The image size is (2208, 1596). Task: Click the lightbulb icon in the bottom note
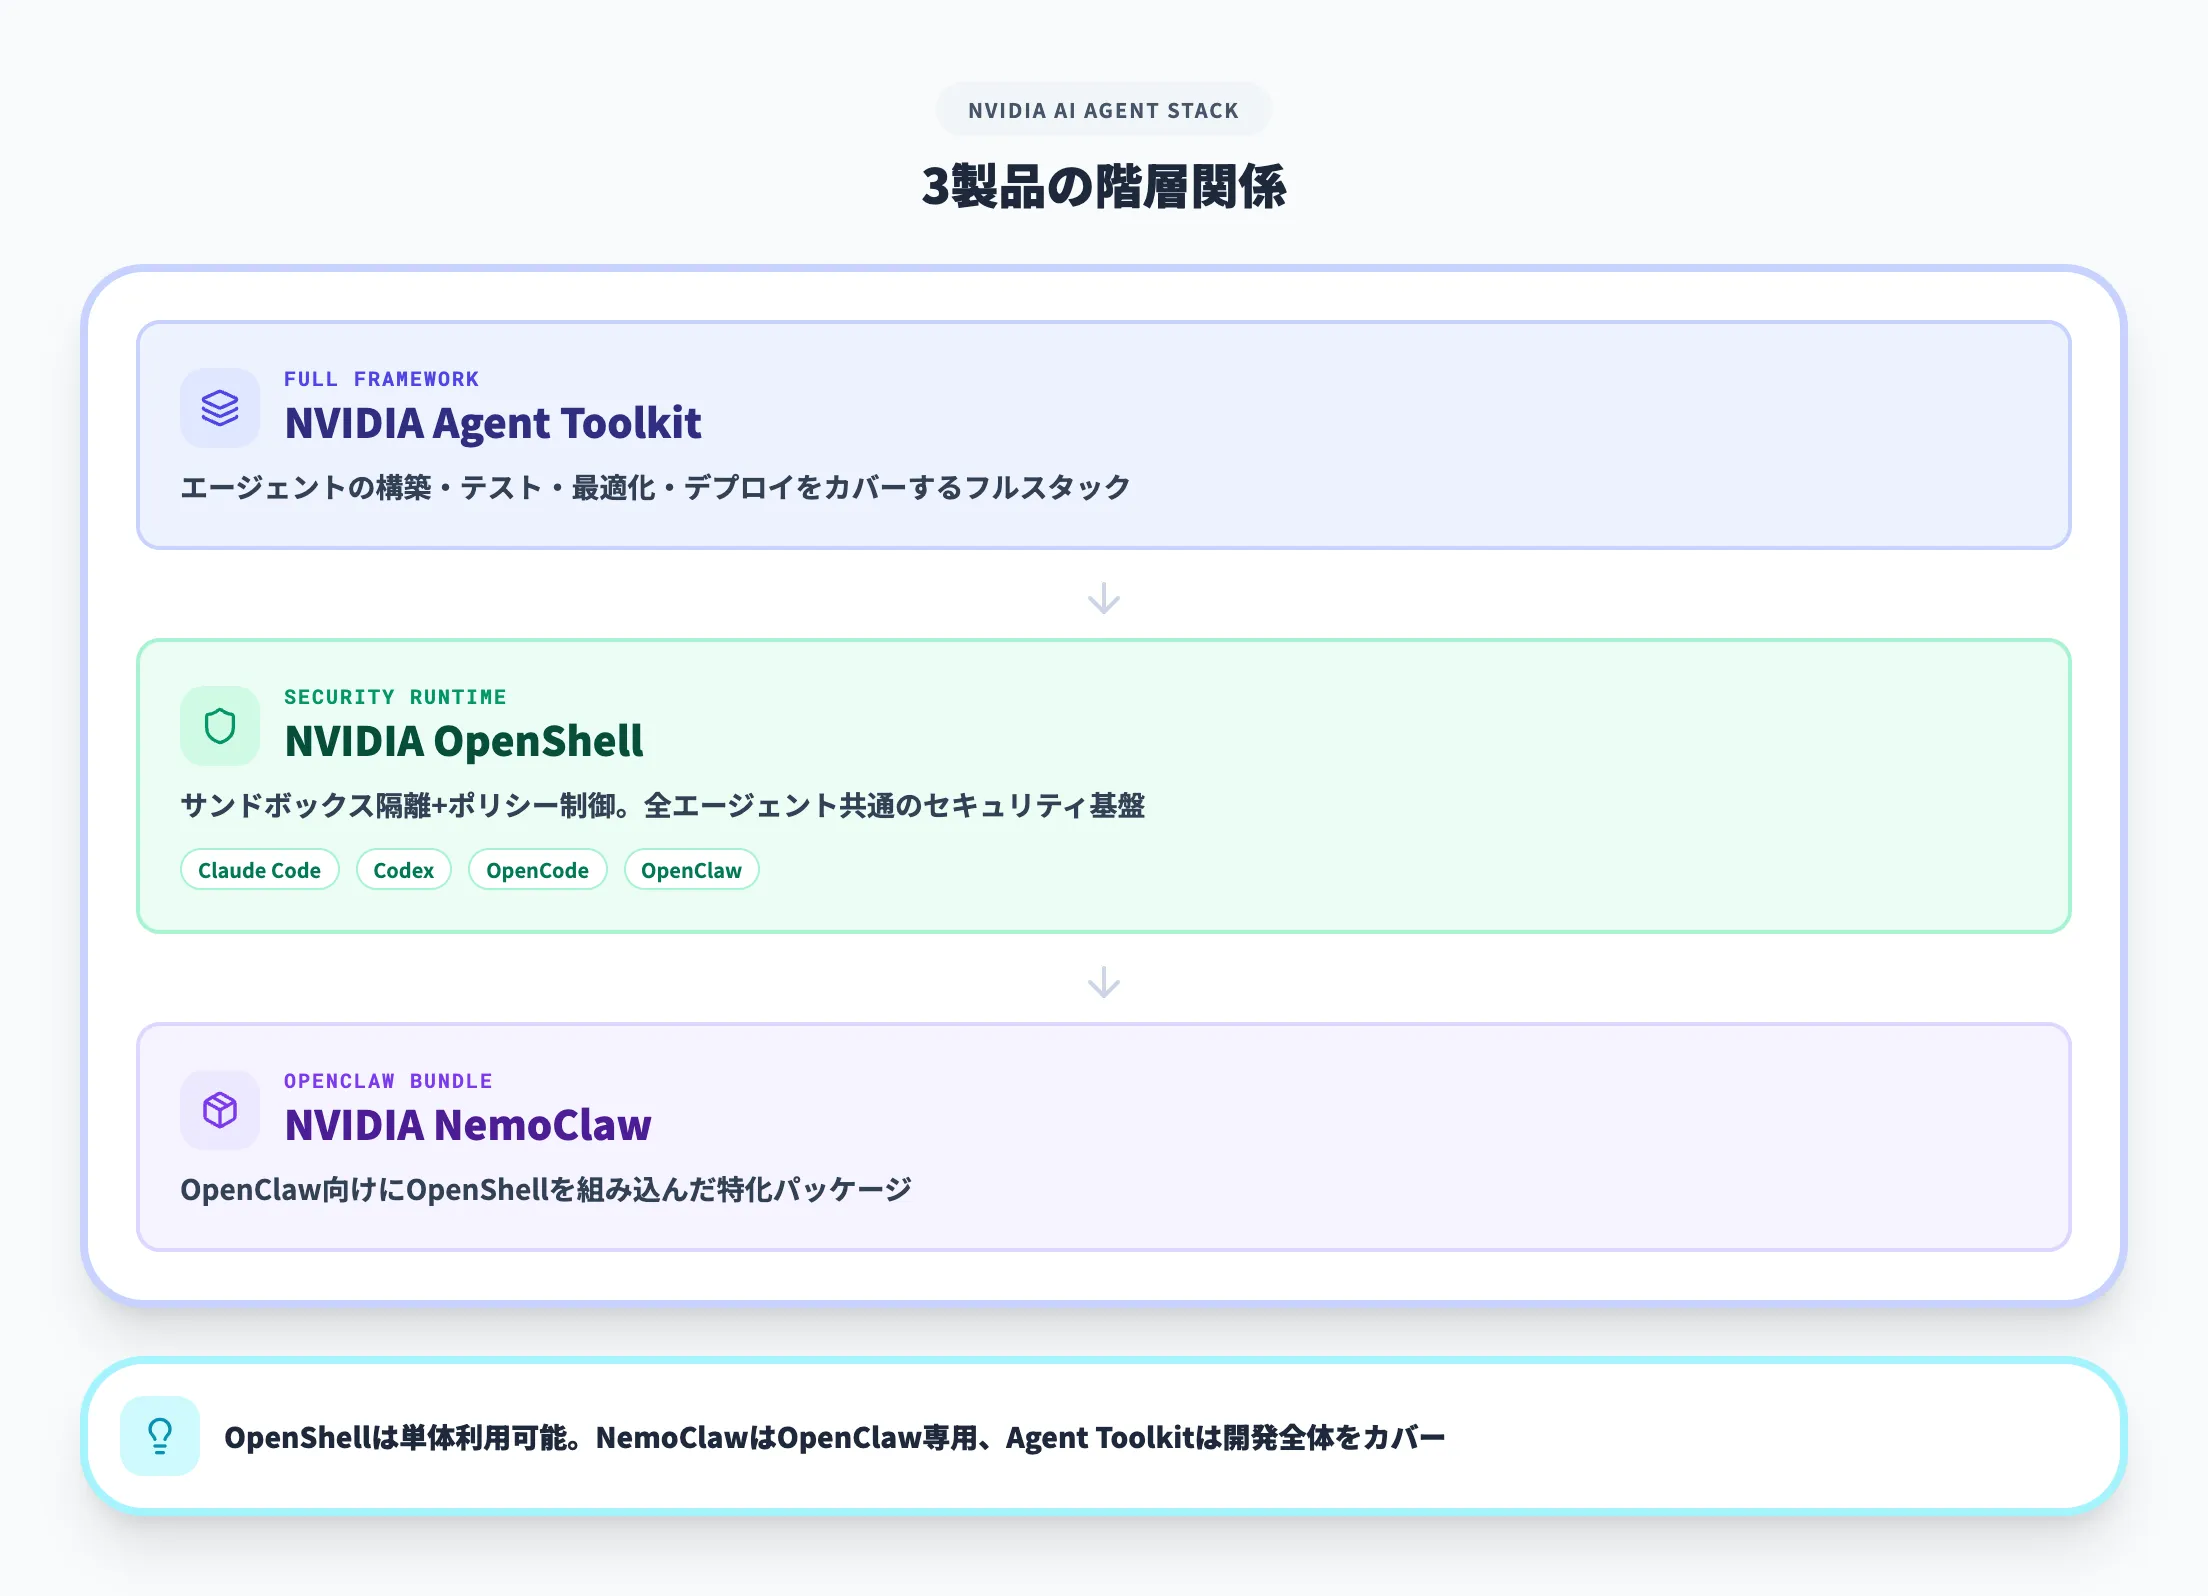161,1437
